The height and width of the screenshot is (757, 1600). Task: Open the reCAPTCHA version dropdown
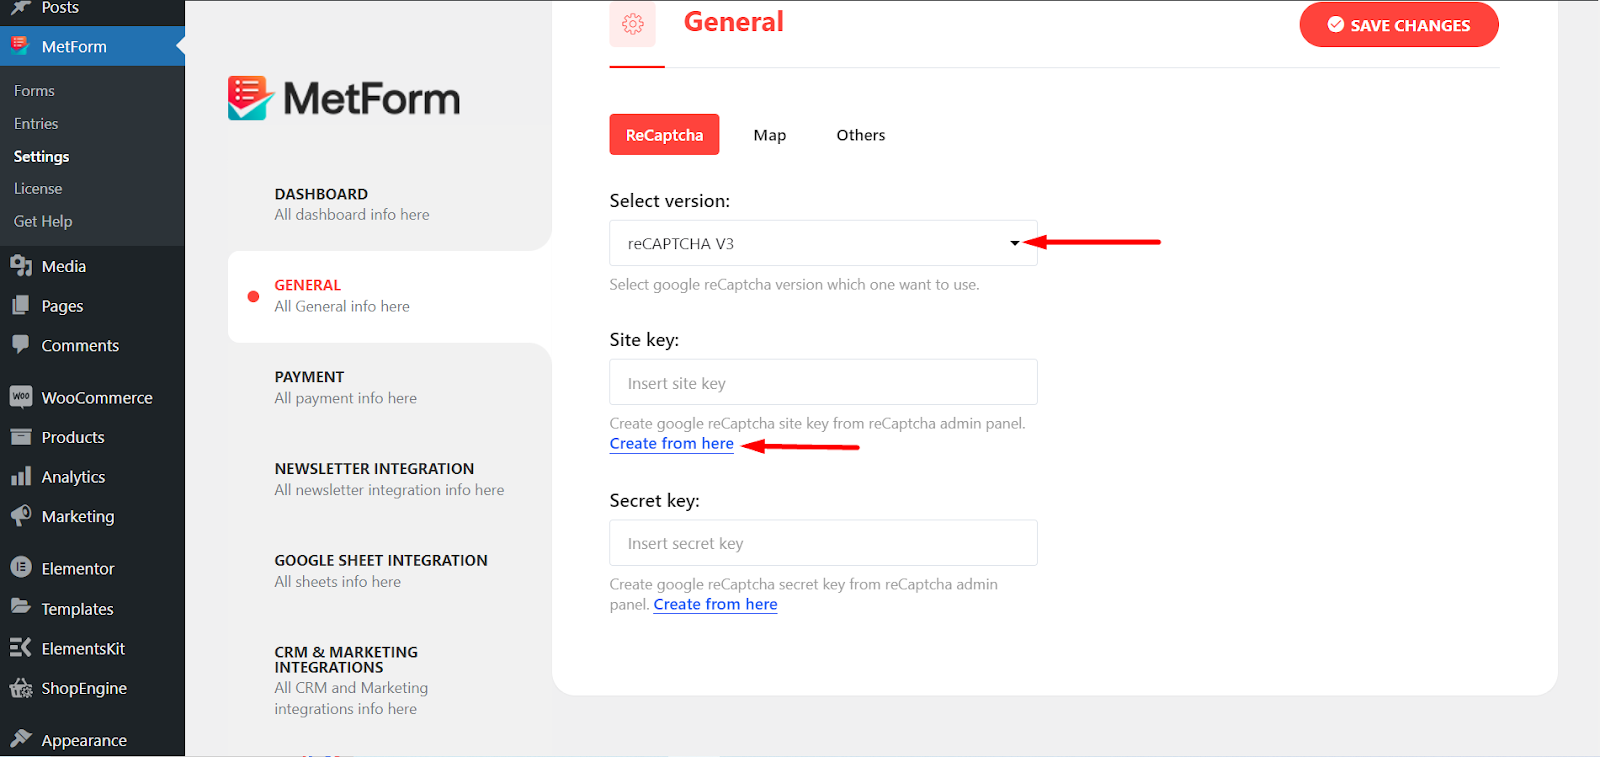pyautogui.click(x=823, y=243)
